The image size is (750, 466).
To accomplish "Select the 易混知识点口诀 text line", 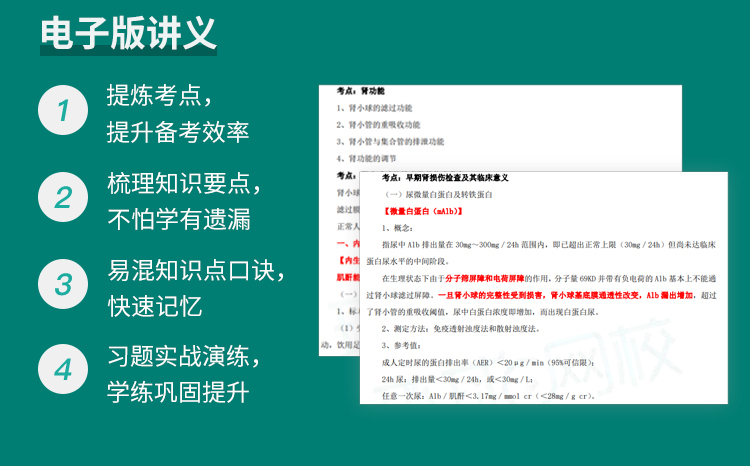I will [197, 270].
